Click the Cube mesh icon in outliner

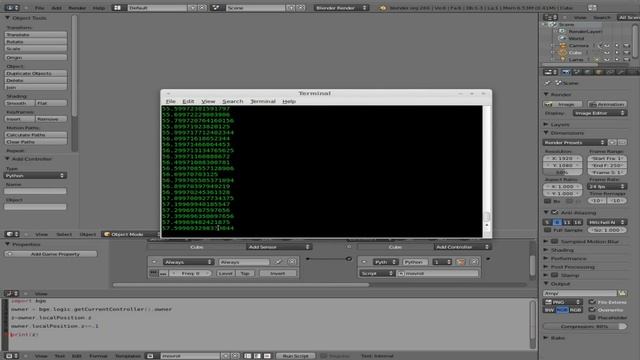pyautogui.click(x=563, y=53)
